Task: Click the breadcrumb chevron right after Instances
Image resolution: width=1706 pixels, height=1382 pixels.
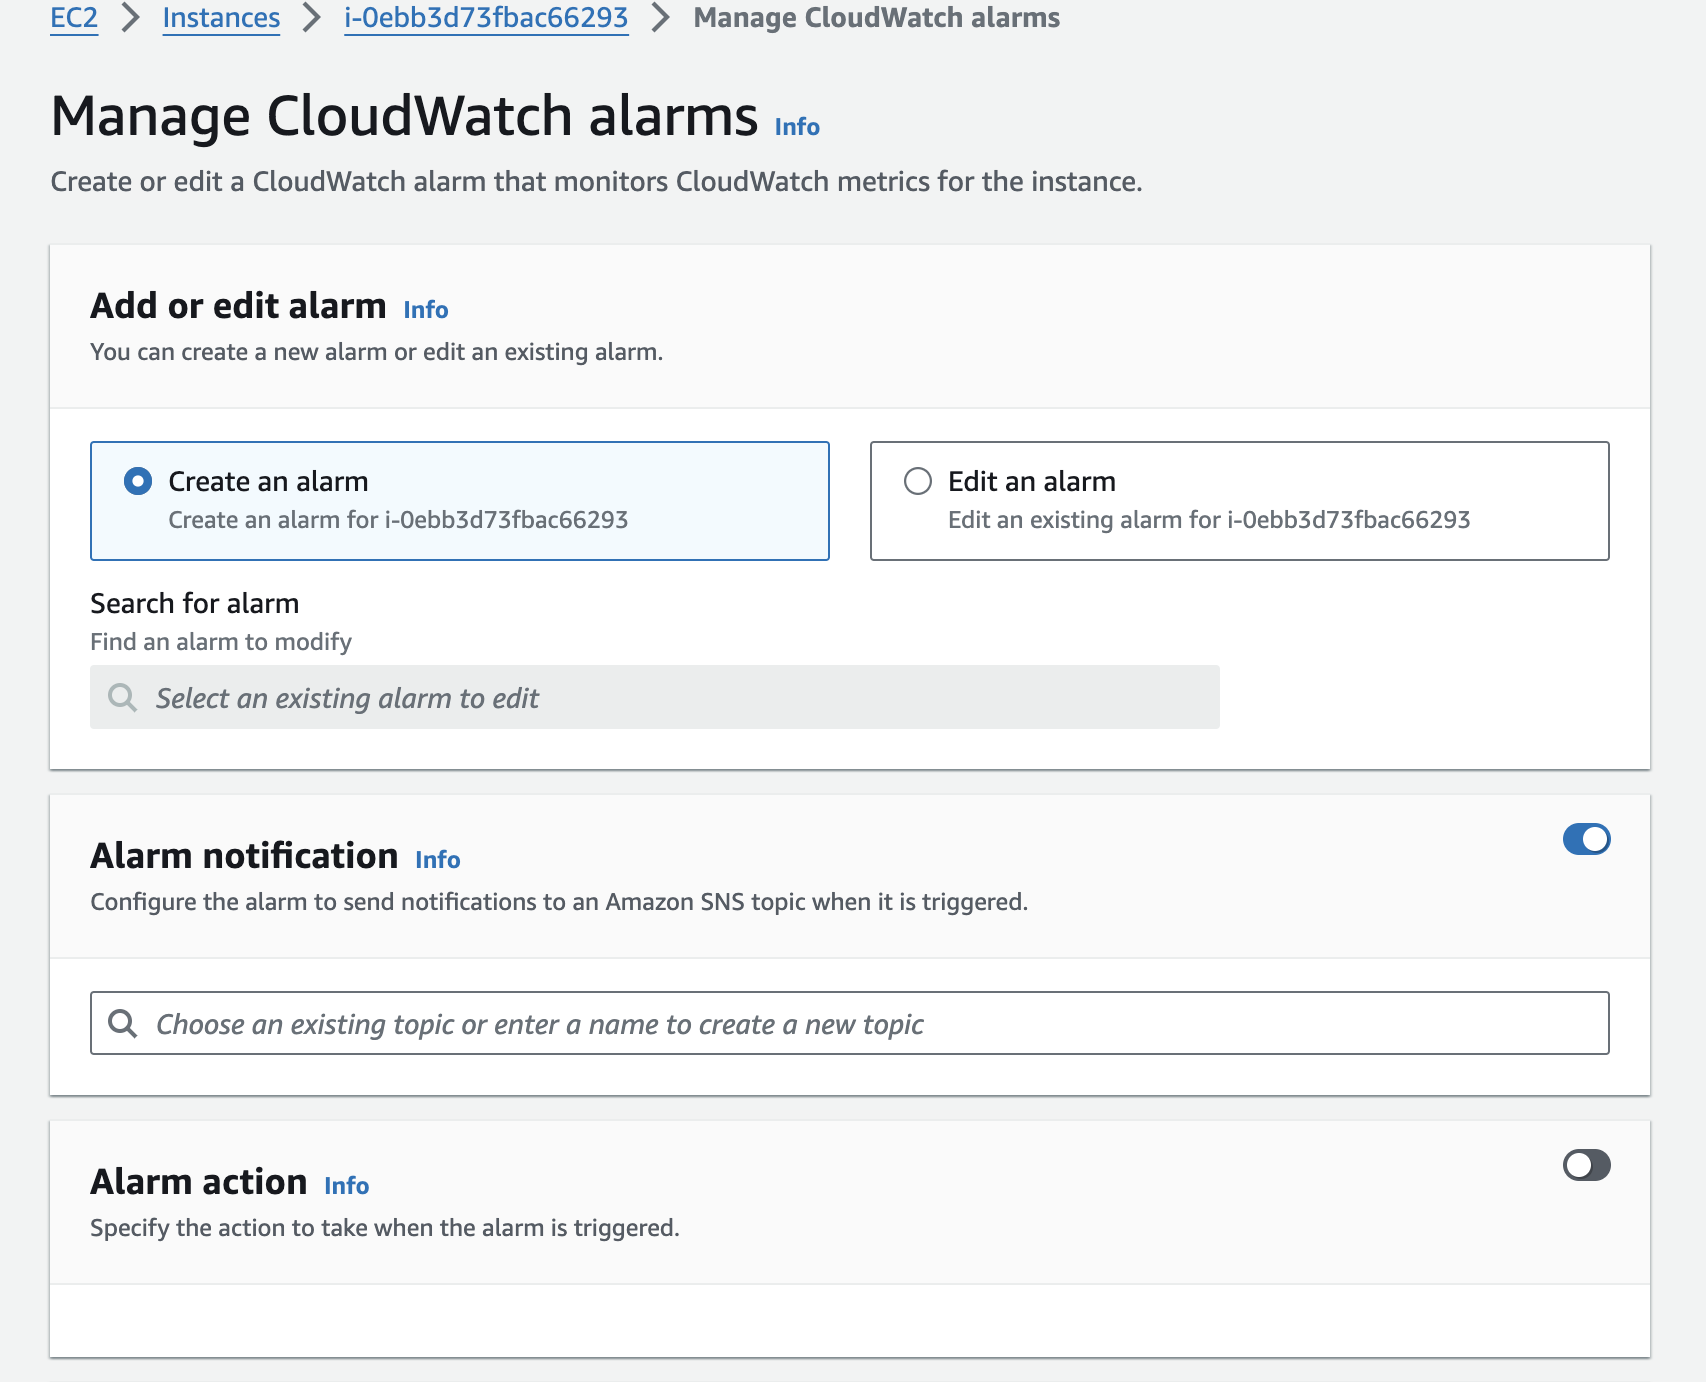Action: pyautogui.click(x=312, y=18)
